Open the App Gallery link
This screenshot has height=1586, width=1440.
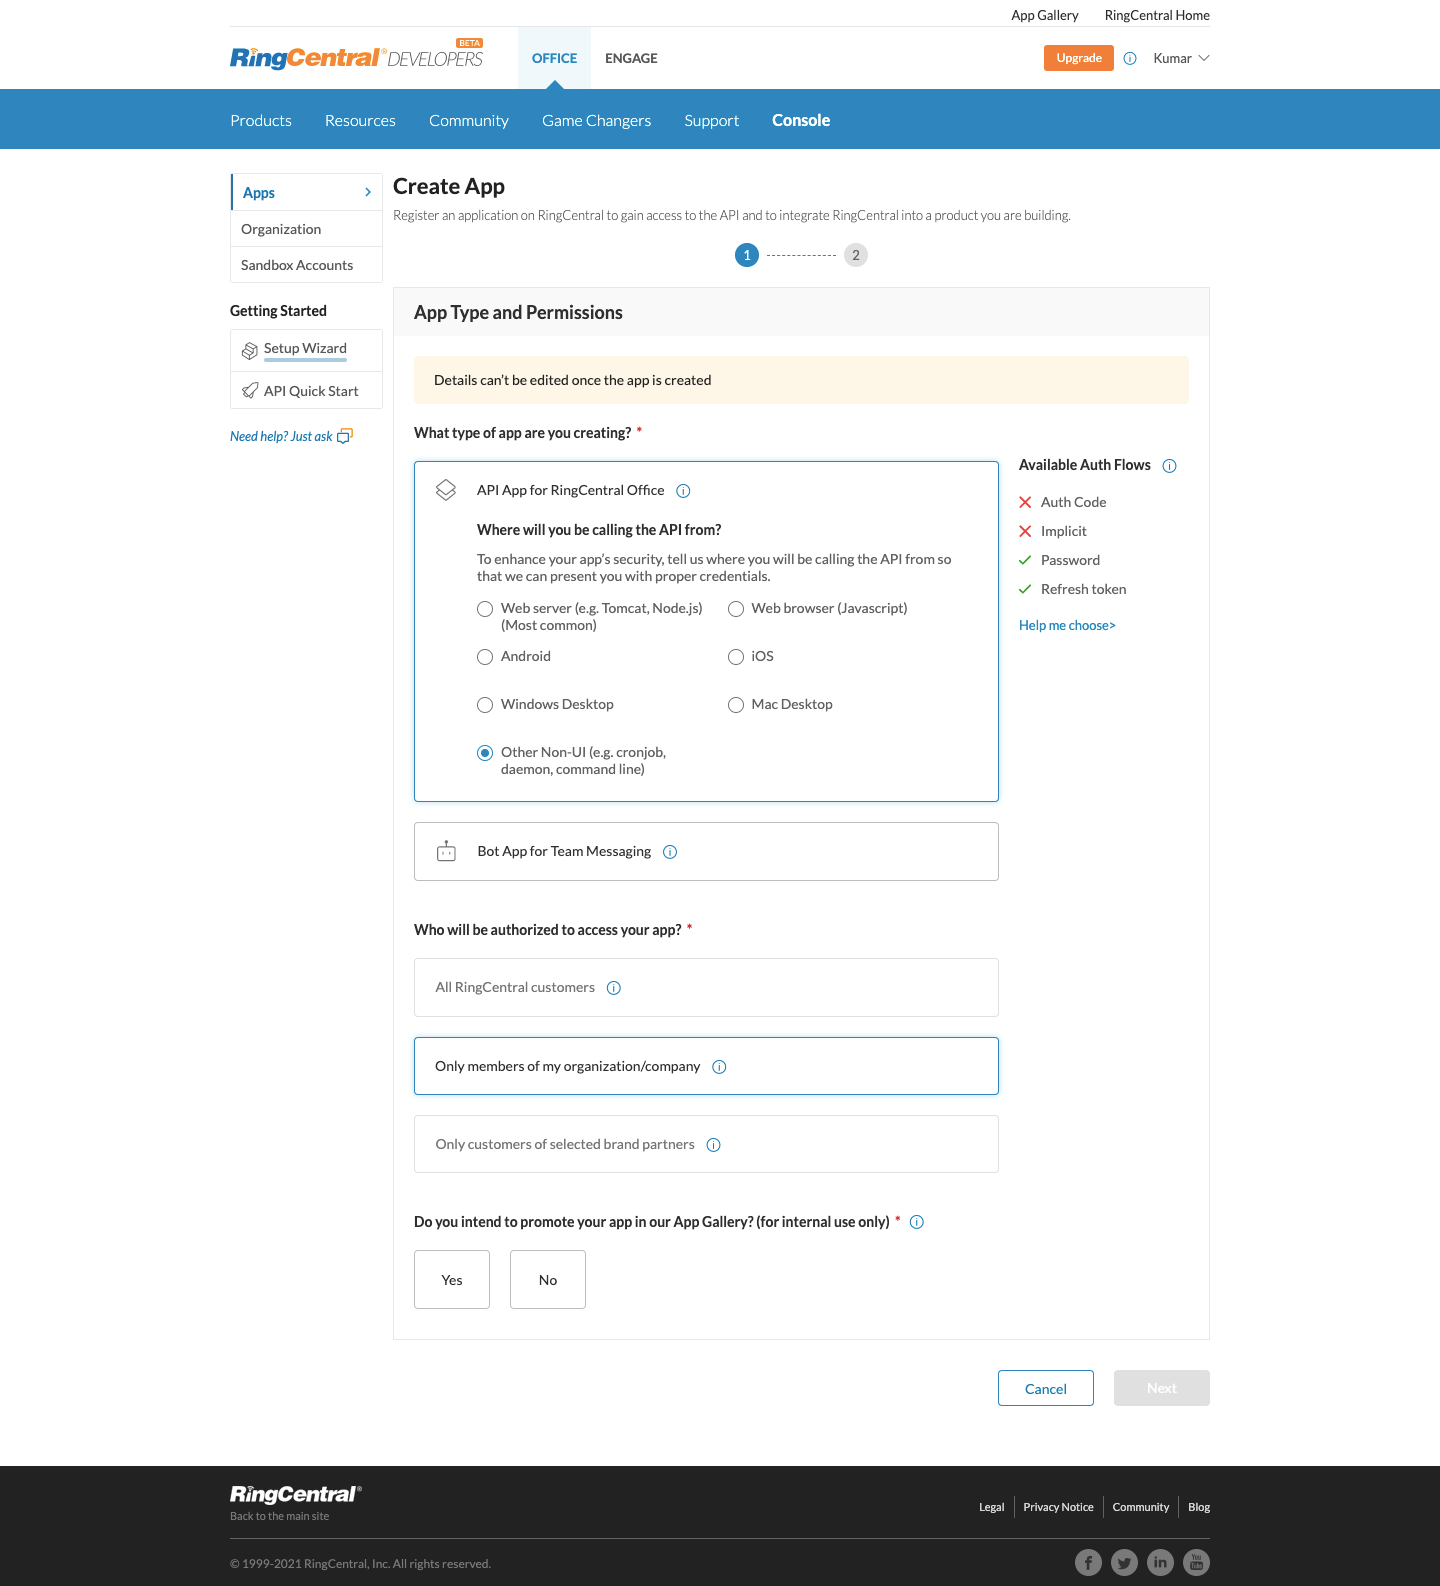coord(1045,15)
